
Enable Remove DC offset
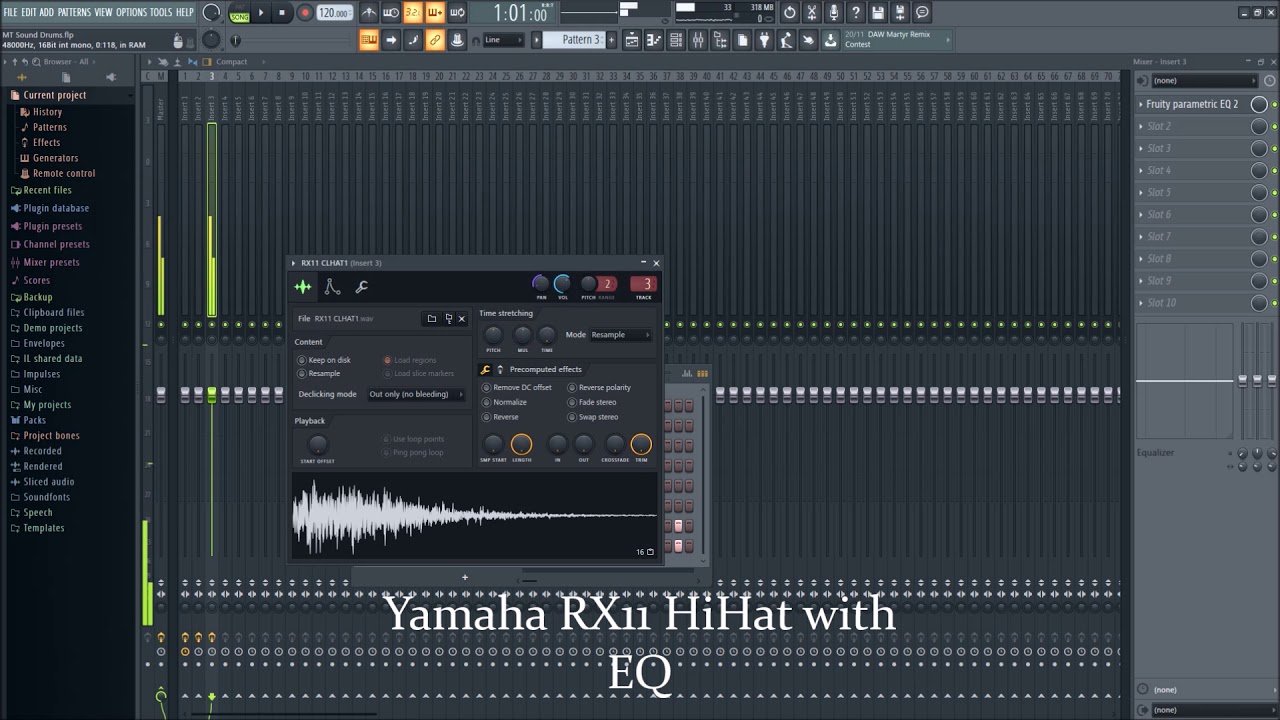pos(517,388)
